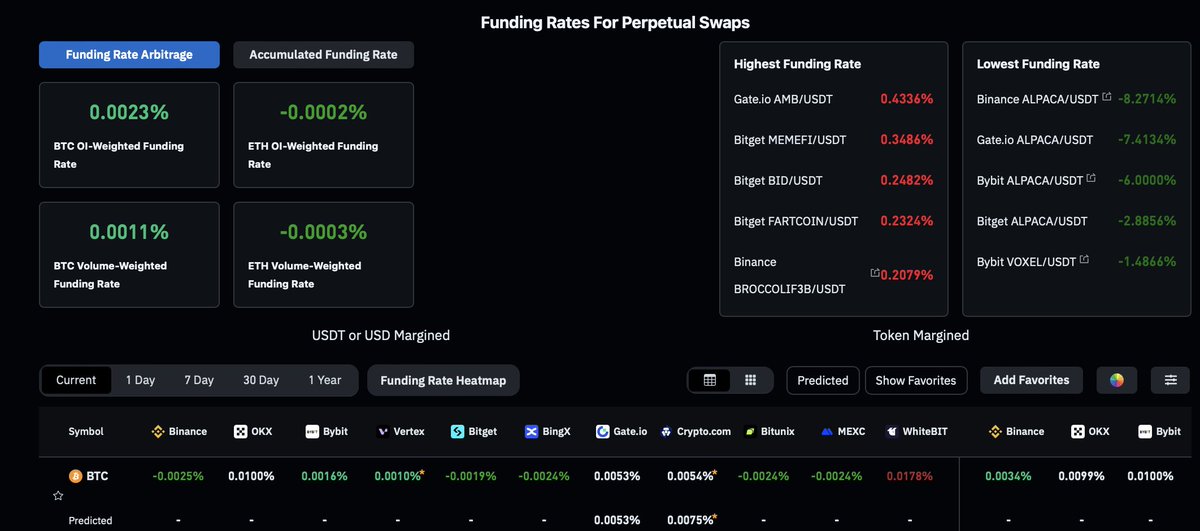Screen dimensions: 1200x531
Task: Click the Symbol column header
Action: point(86,432)
